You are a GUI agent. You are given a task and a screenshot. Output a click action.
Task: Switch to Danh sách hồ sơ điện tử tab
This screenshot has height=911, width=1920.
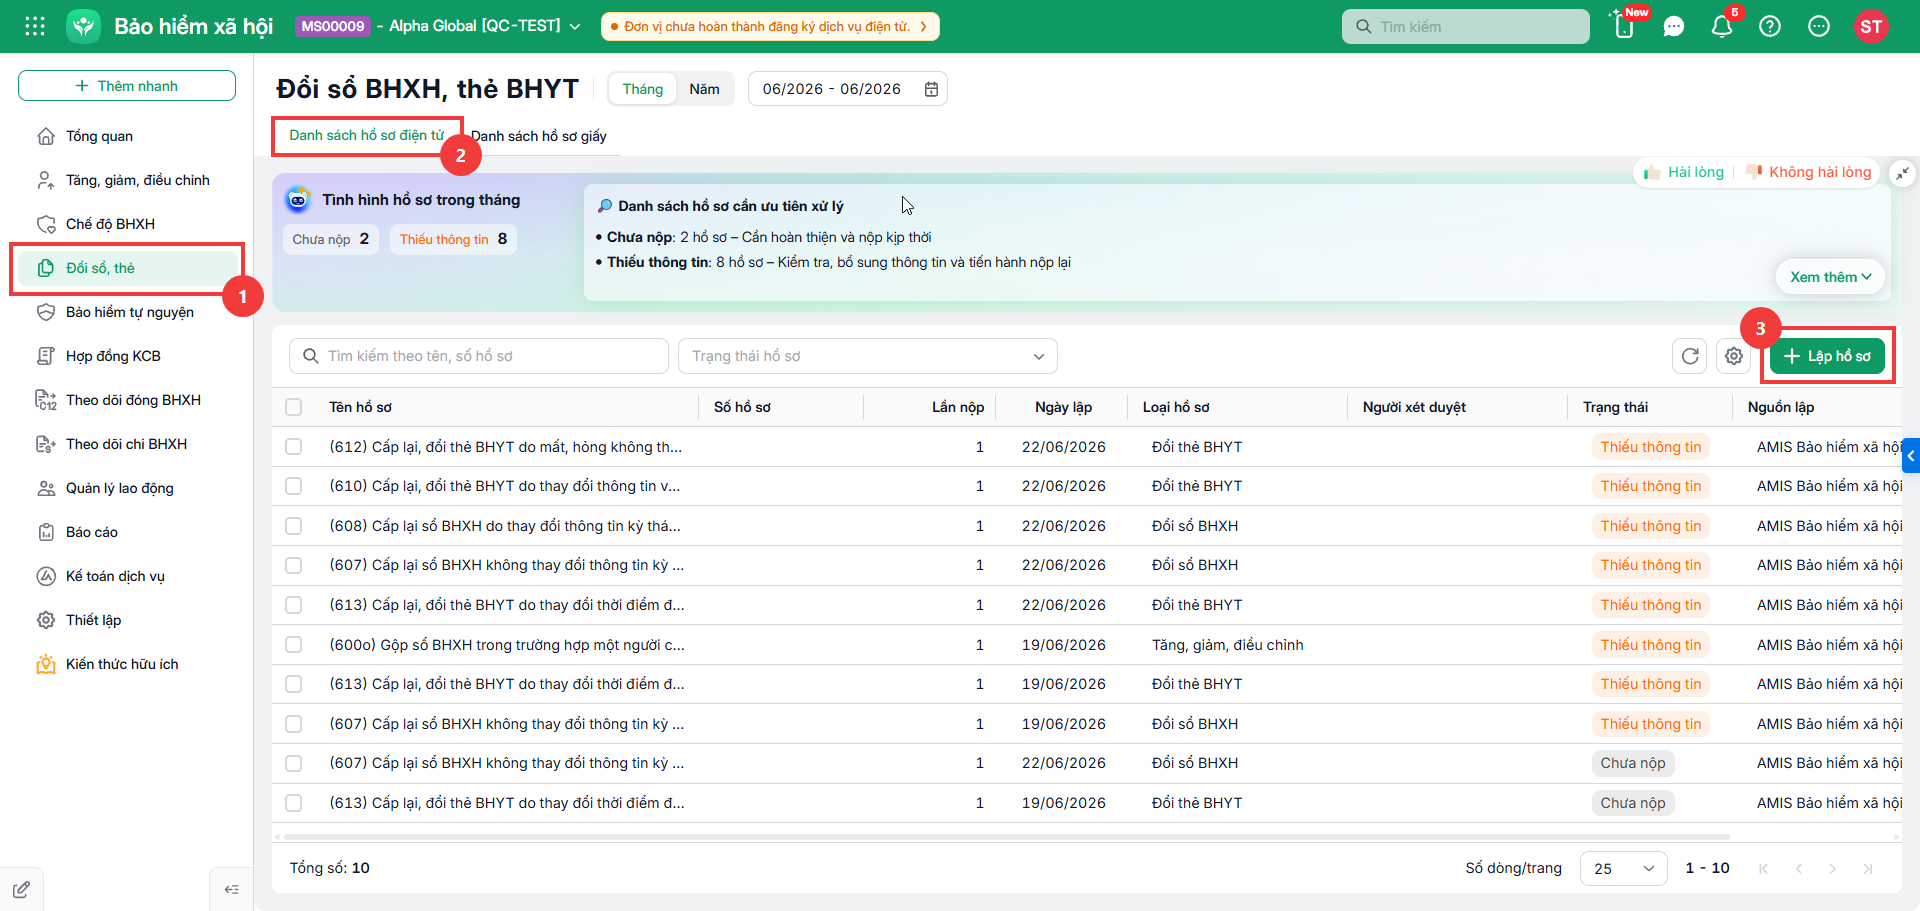pyautogui.click(x=367, y=135)
